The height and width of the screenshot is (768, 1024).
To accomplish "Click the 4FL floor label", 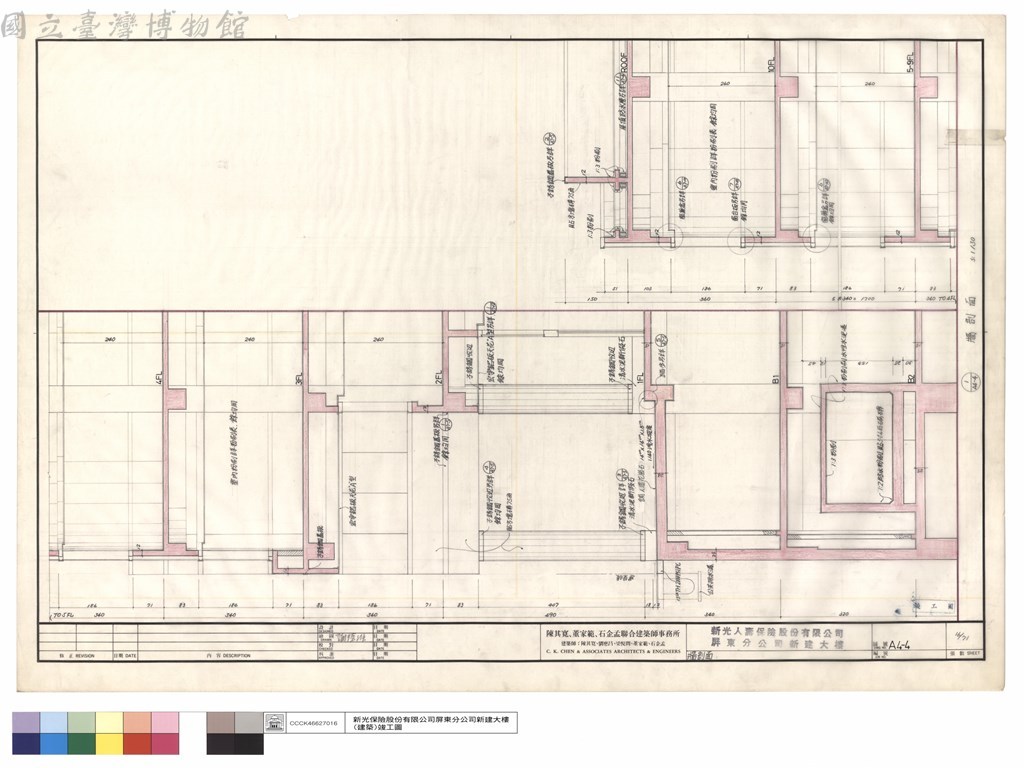I will [161, 377].
